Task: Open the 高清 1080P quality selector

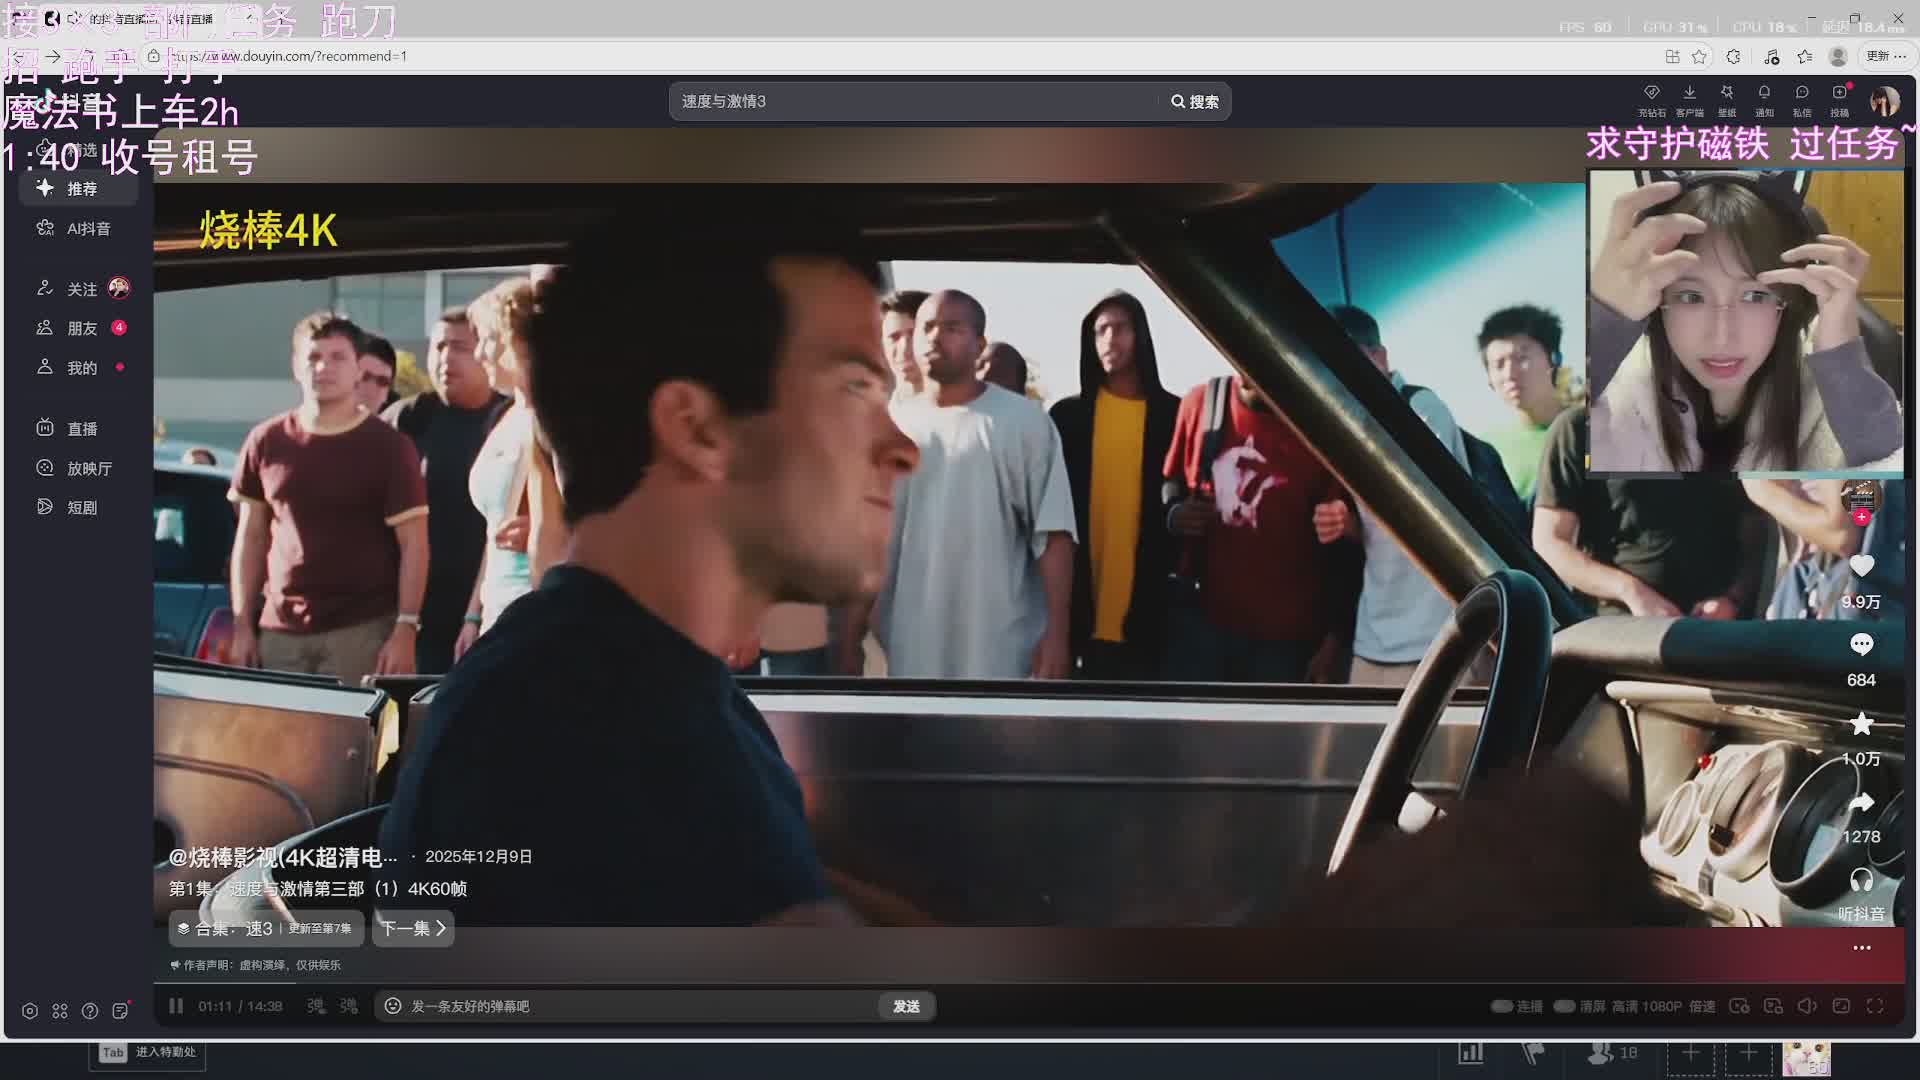Action: [1646, 1006]
